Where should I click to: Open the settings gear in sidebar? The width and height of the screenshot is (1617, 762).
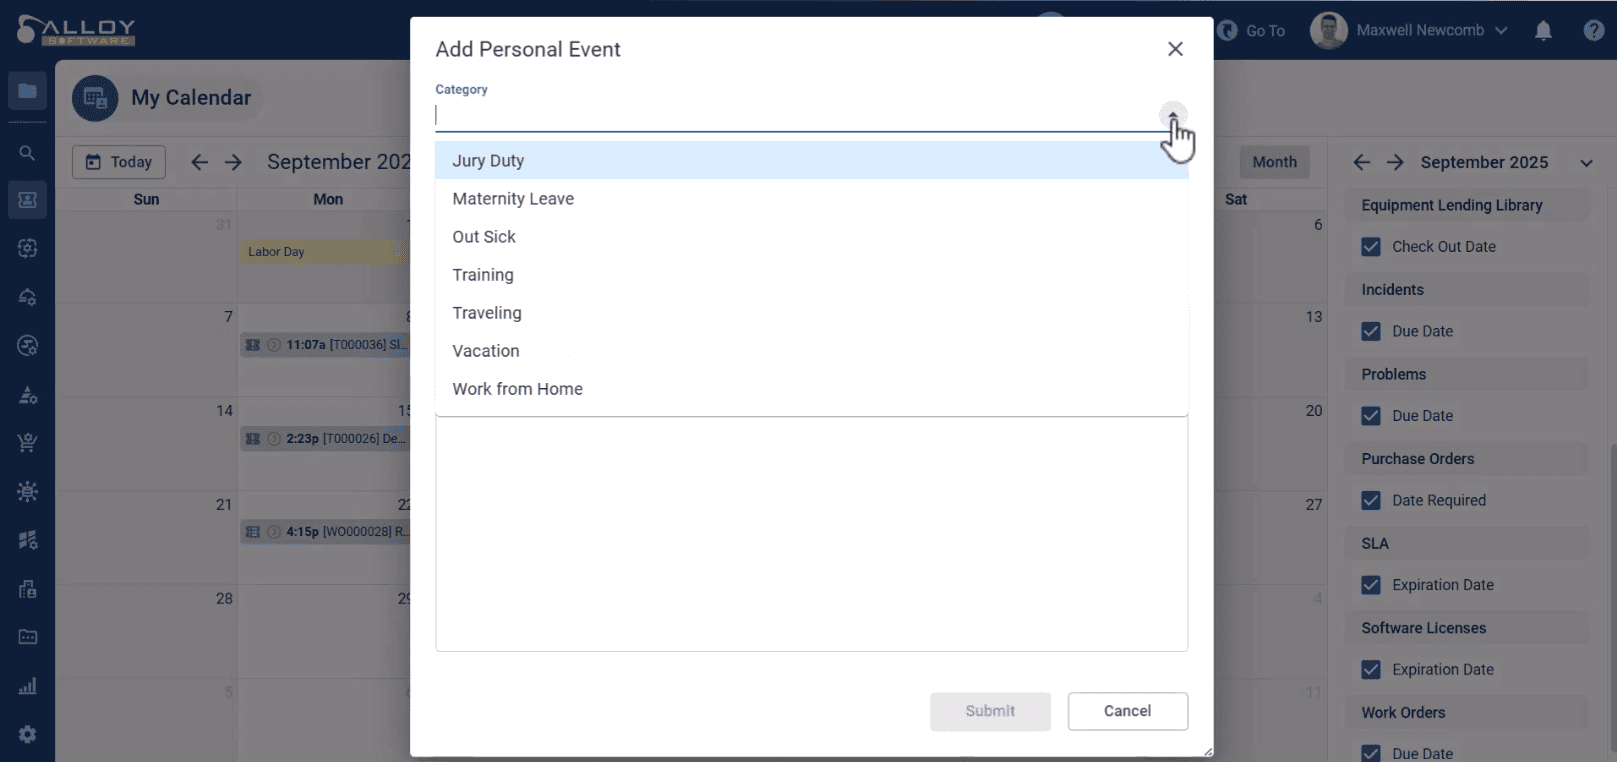(x=27, y=734)
